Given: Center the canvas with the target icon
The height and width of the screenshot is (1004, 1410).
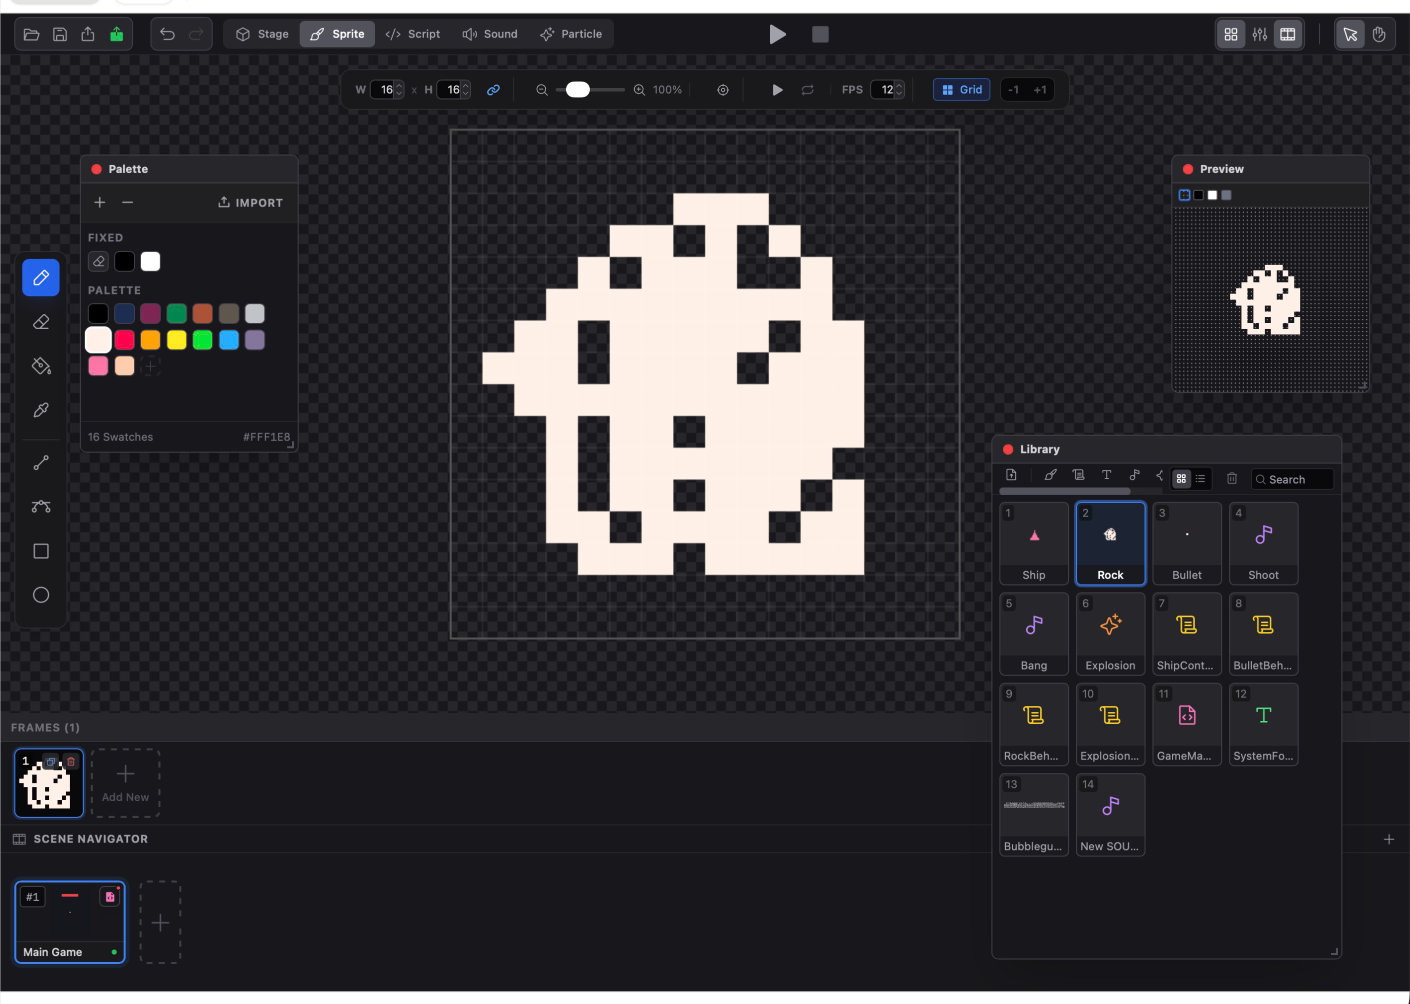Looking at the screenshot, I should (x=723, y=90).
